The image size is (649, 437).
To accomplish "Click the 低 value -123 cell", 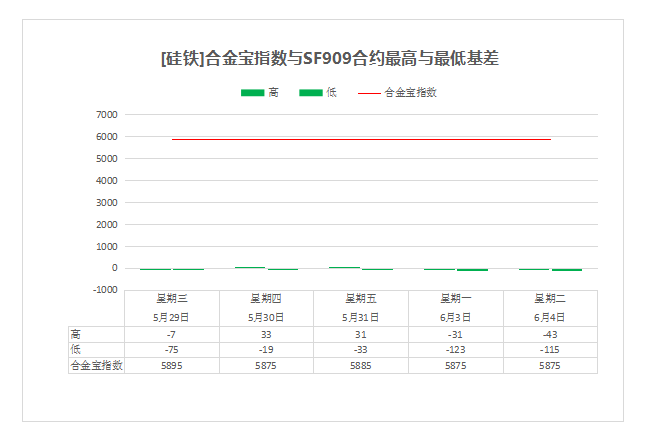I will click(456, 350).
